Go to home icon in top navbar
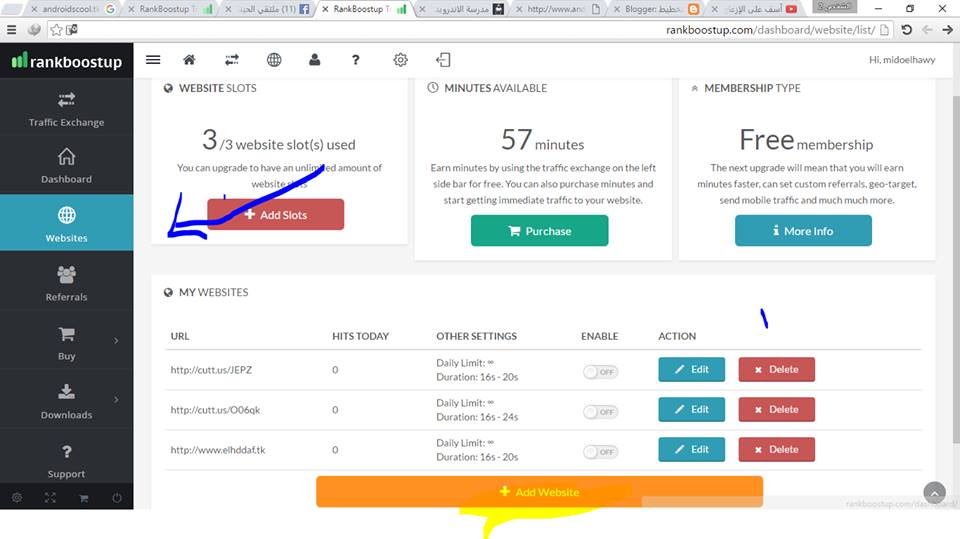This screenshot has height=539, width=960. point(189,59)
